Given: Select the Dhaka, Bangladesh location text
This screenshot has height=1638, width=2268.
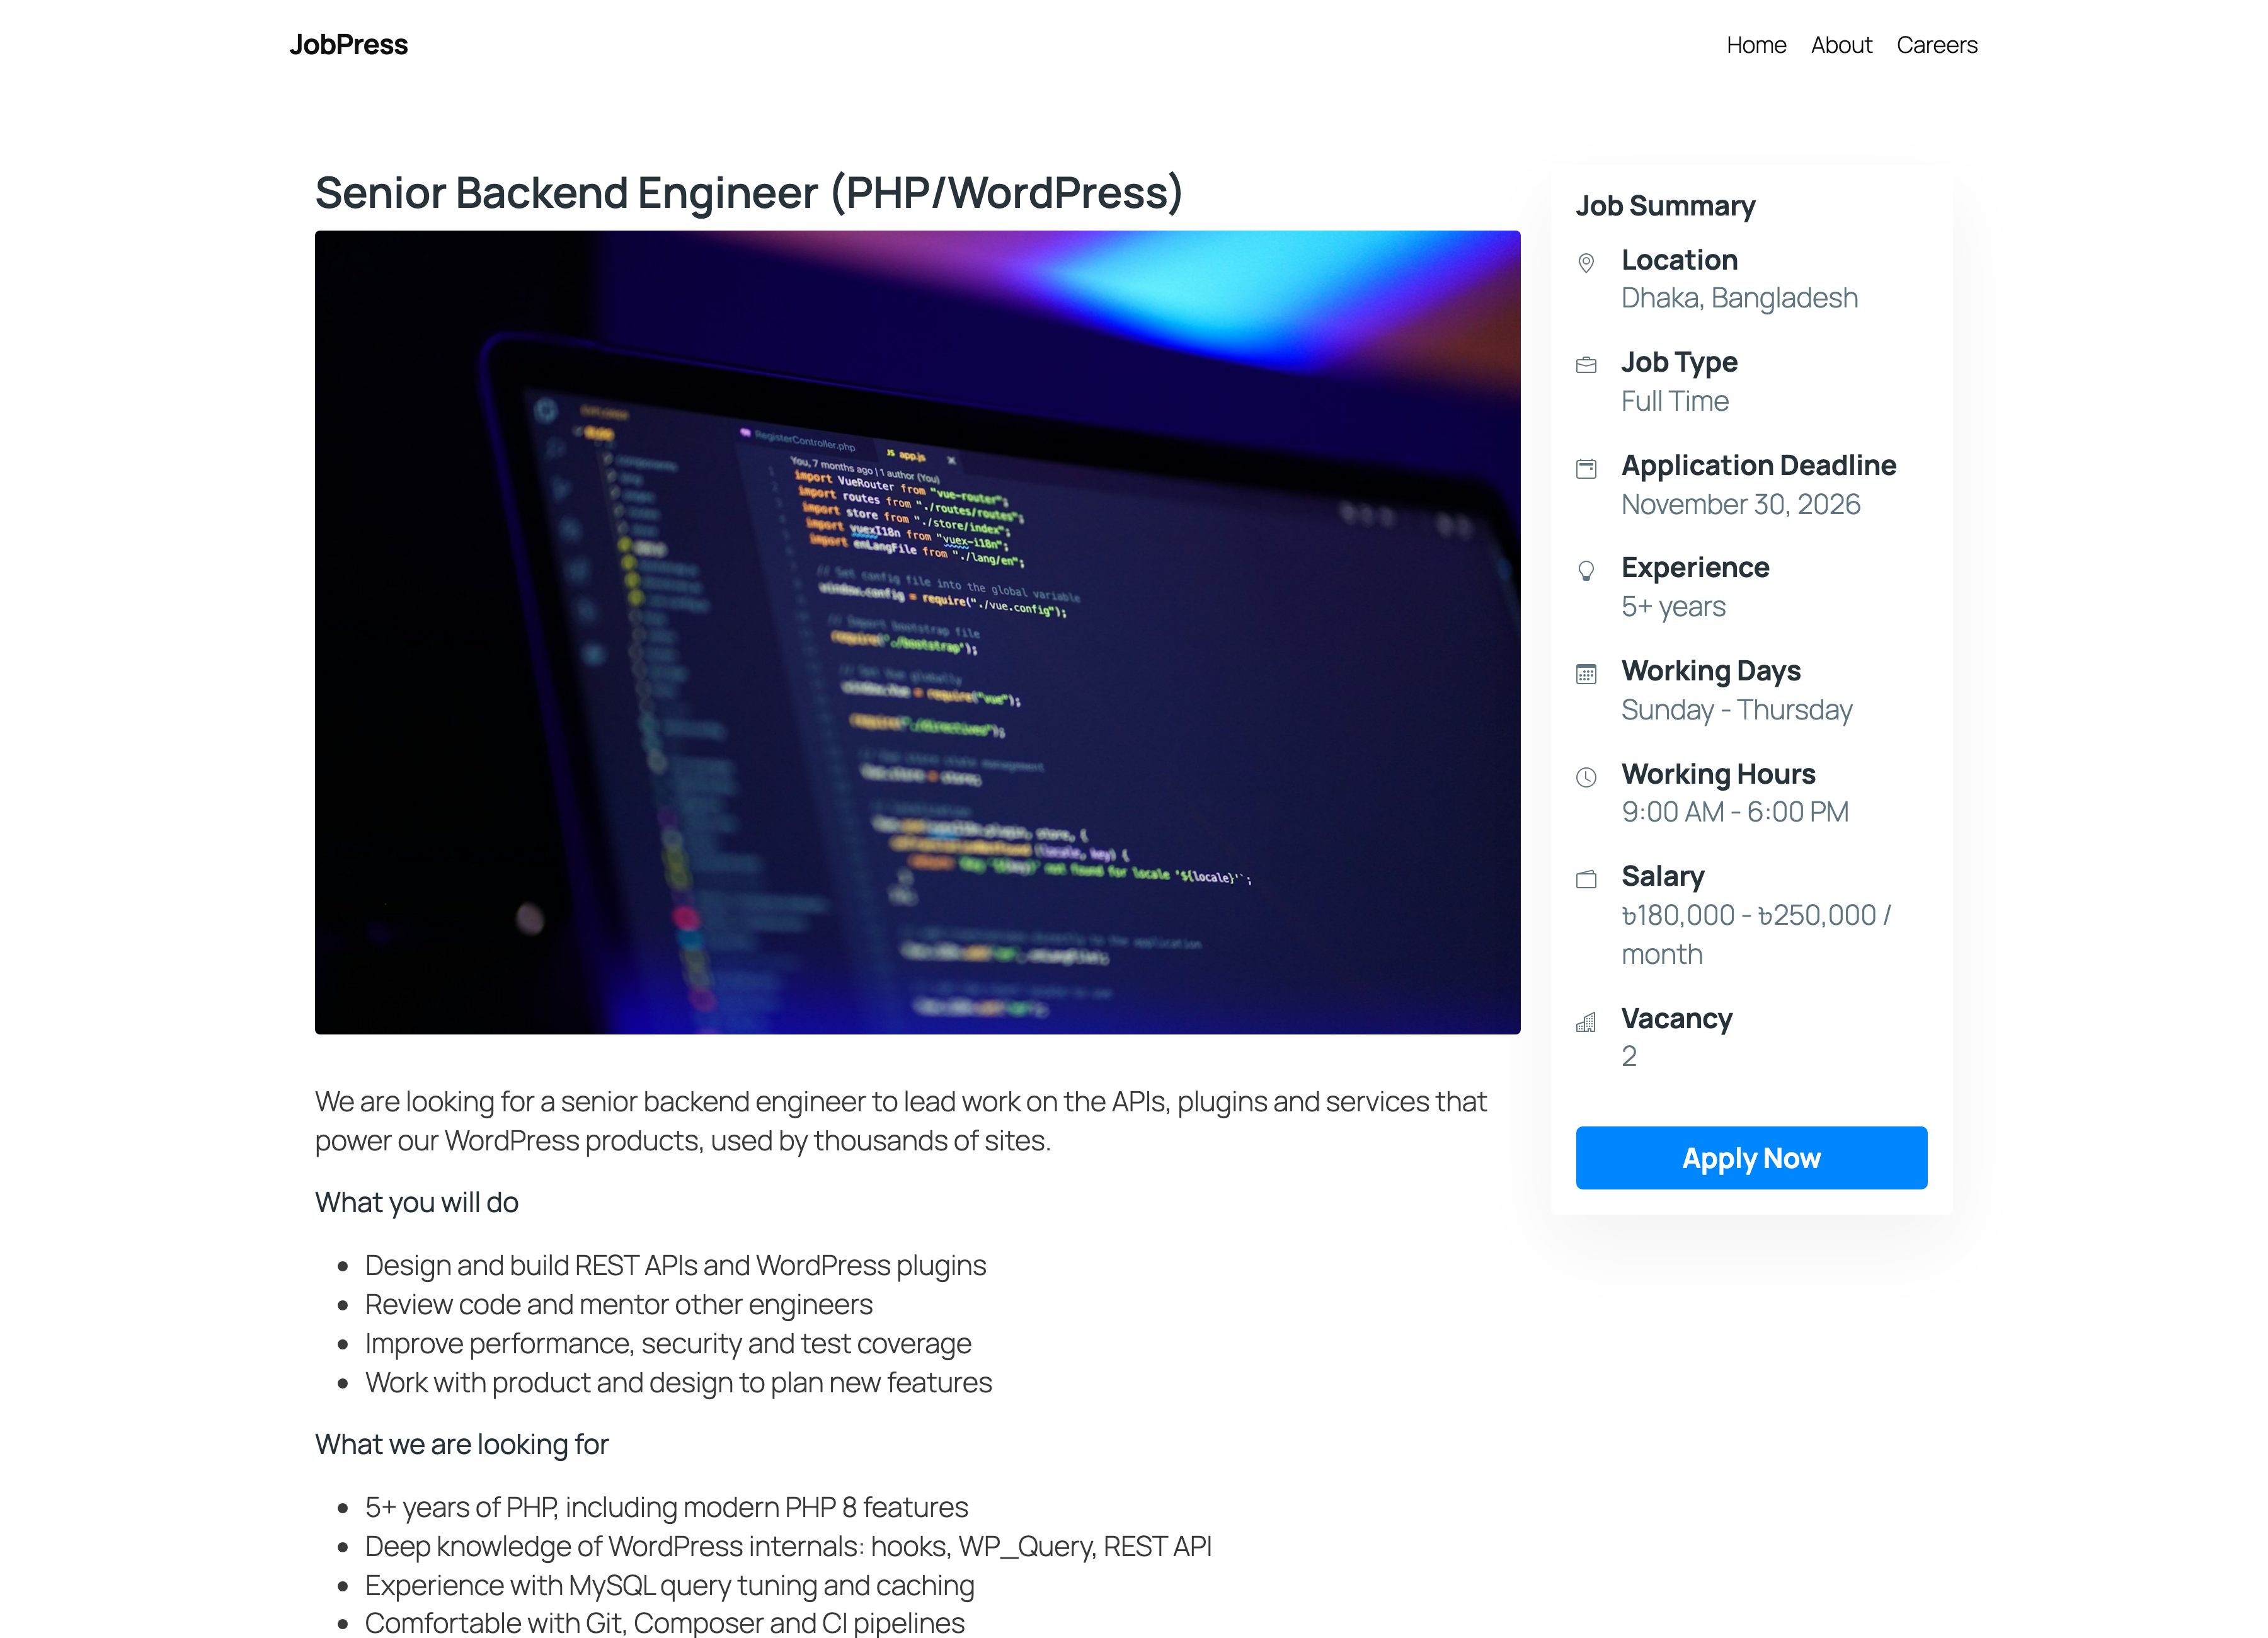Looking at the screenshot, I should point(1739,298).
